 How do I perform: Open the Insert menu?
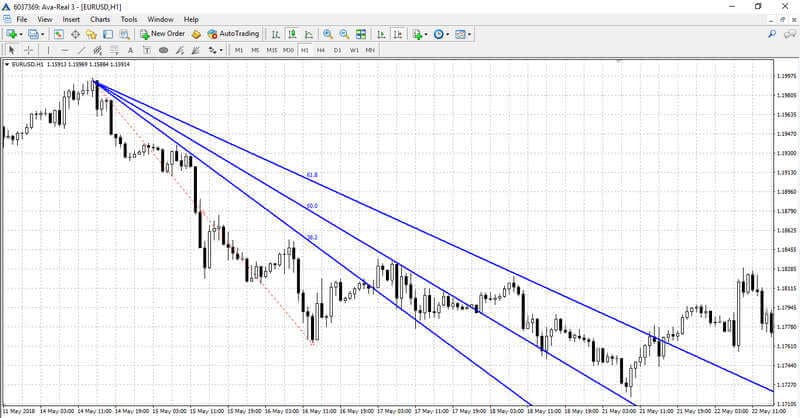71,19
